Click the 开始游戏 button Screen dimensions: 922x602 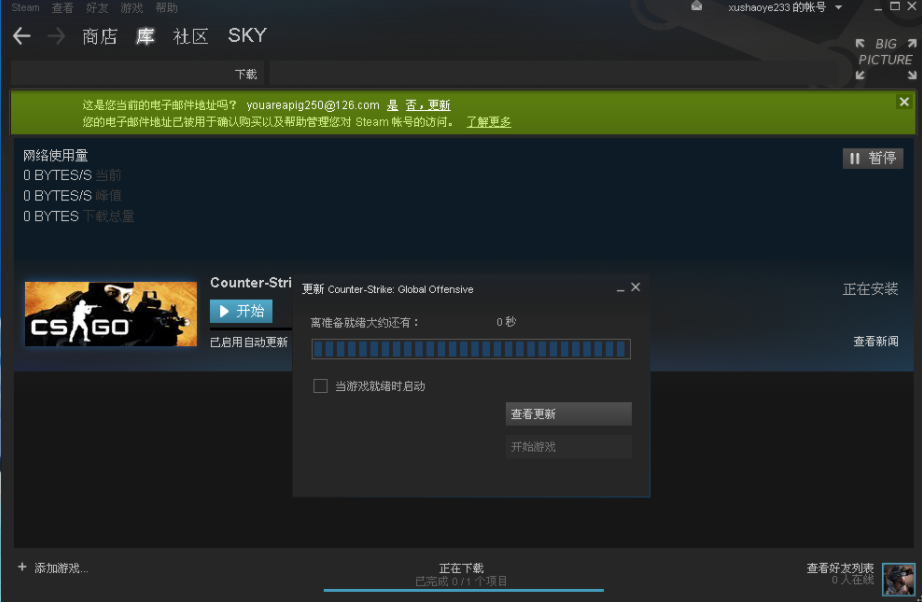[569, 447]
